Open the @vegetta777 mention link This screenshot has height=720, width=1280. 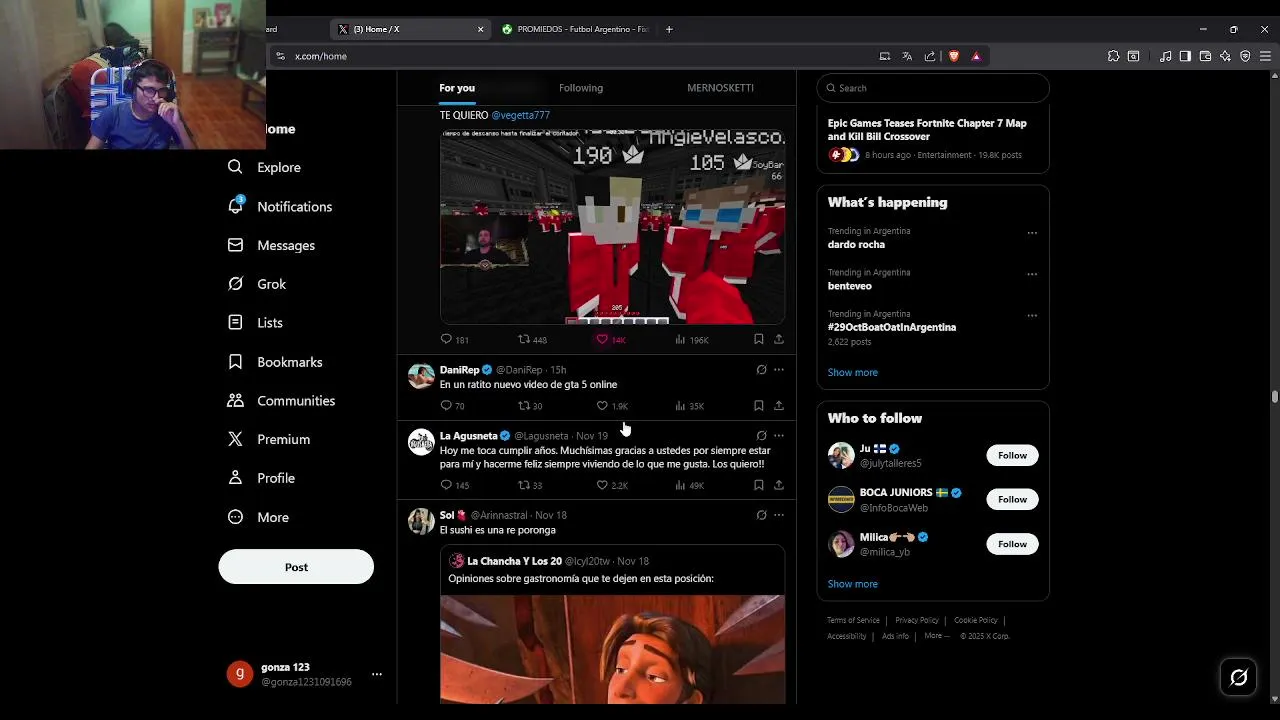(520, 115)
